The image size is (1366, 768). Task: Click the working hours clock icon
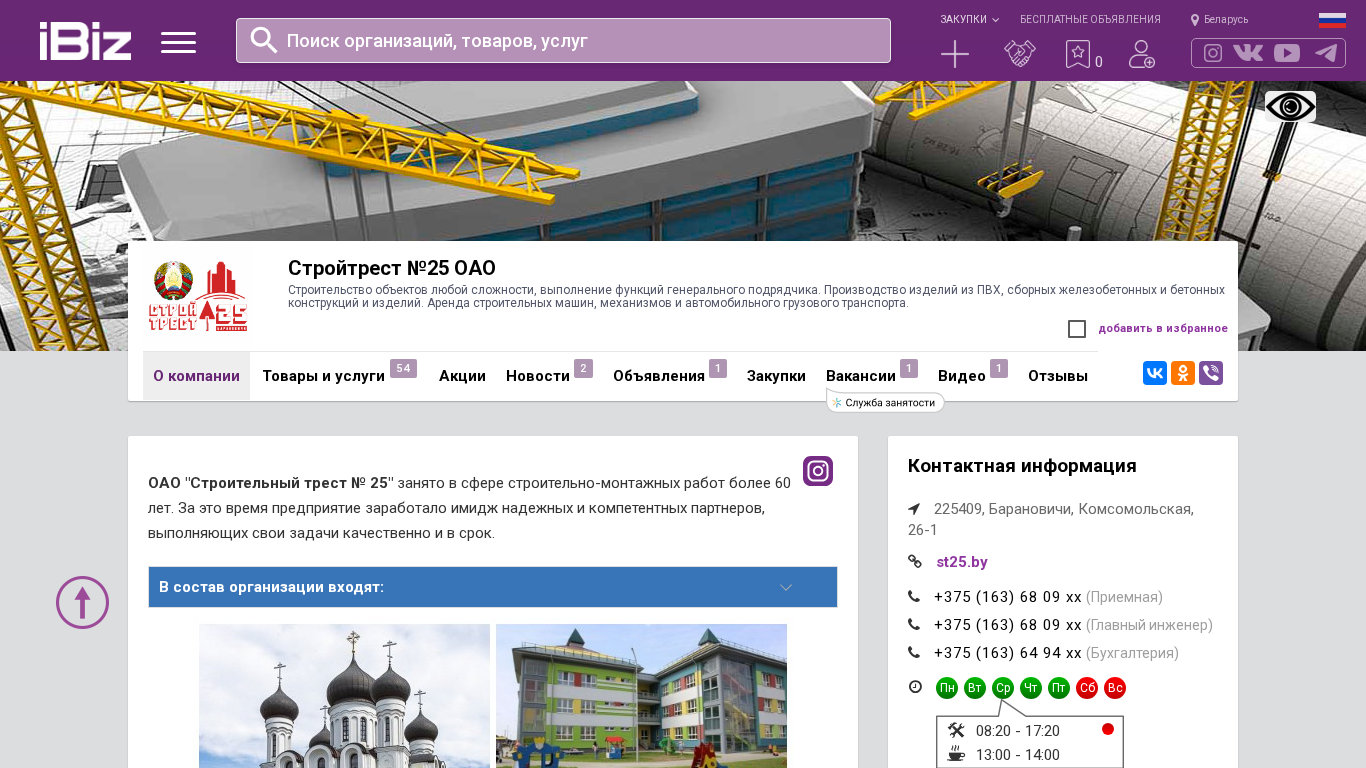tap(915, 687)
